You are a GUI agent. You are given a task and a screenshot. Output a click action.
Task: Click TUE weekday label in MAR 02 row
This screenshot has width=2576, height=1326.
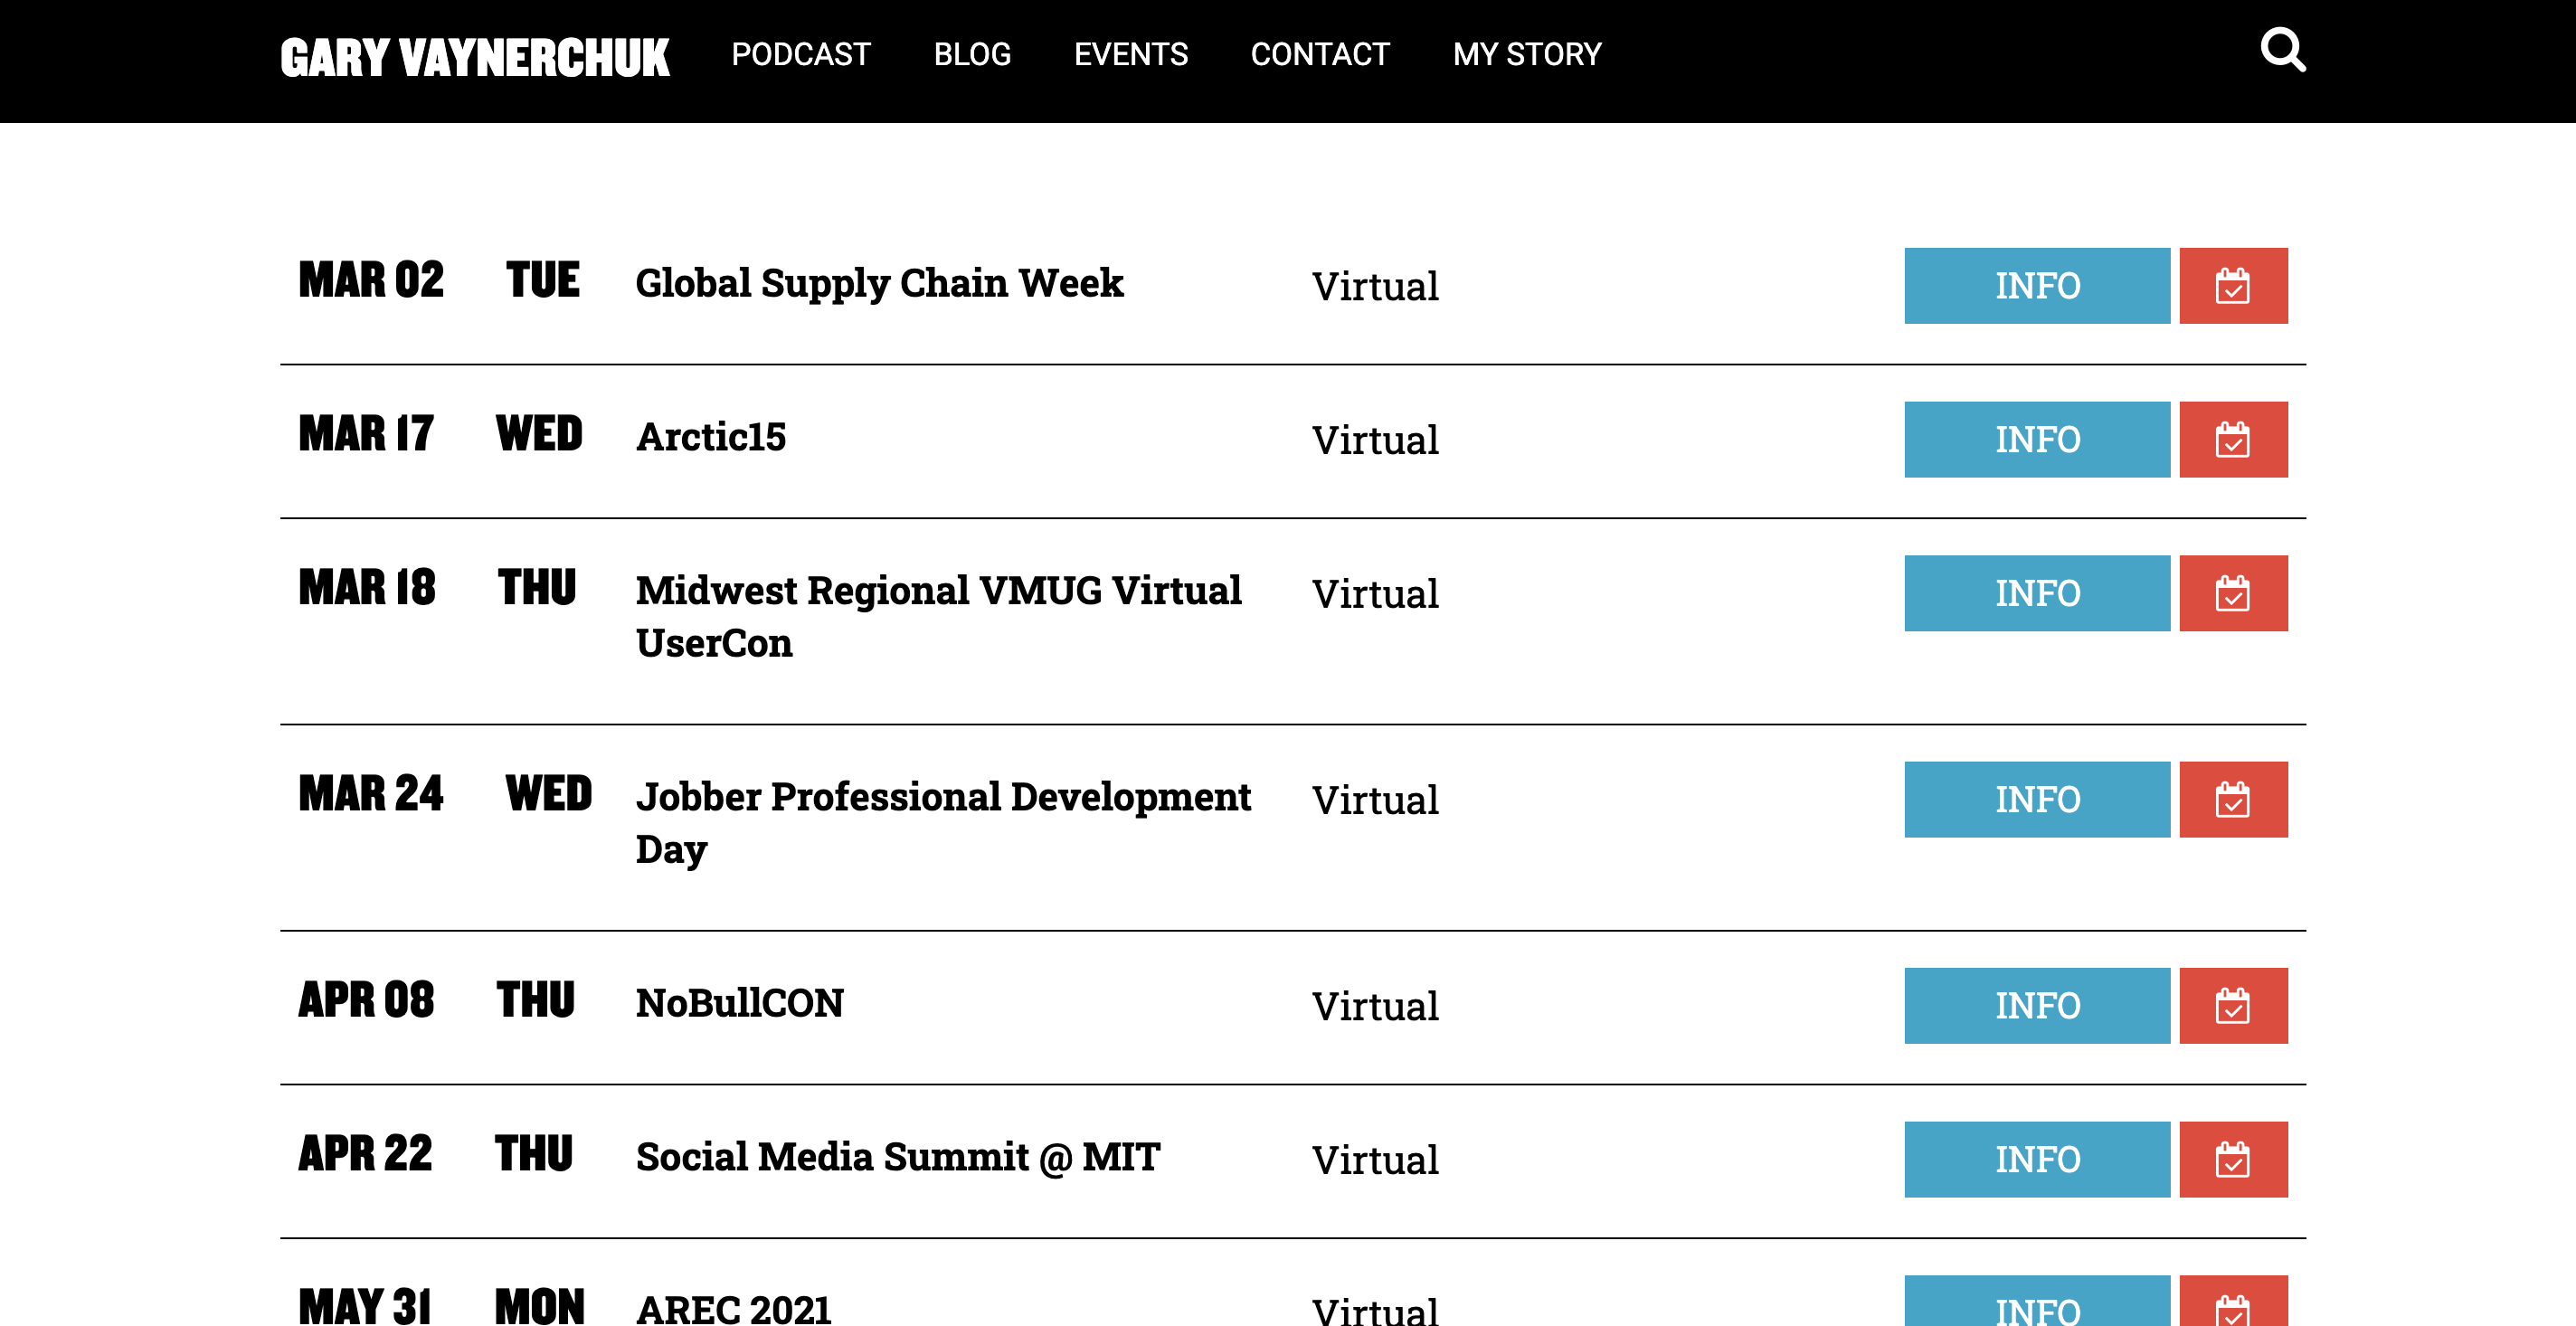[542, 280]
